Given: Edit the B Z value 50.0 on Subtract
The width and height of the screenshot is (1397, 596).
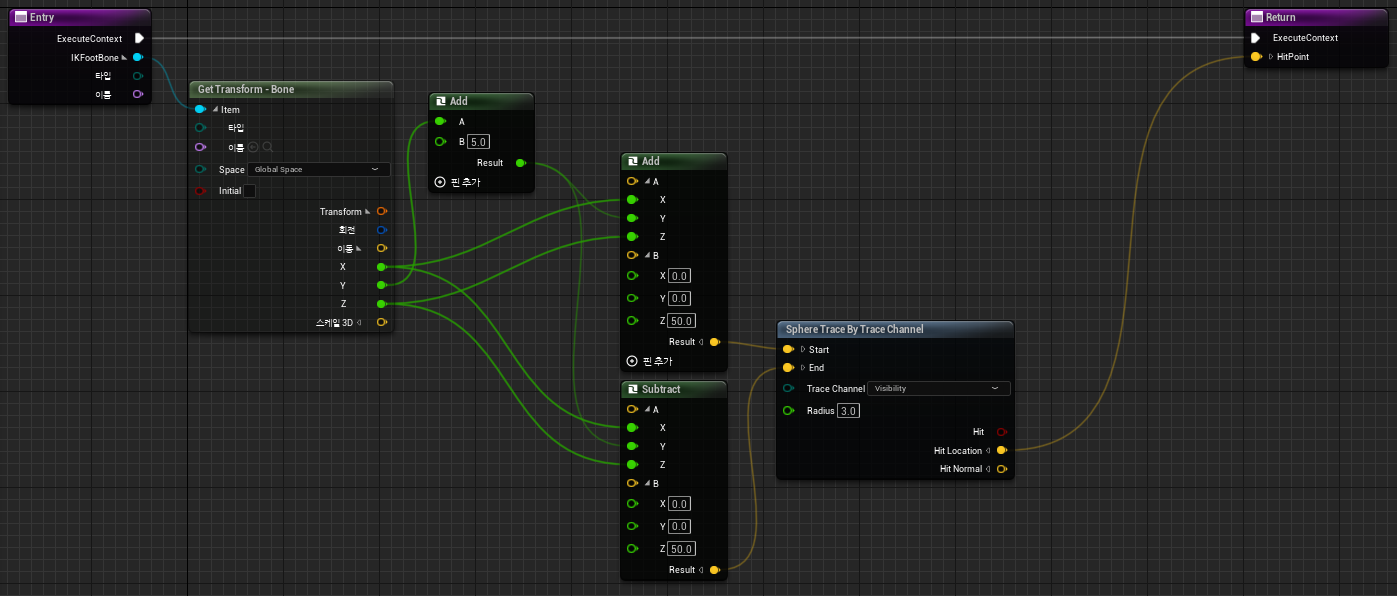Looking at the screenshot, I should click(x=682, y=549).
